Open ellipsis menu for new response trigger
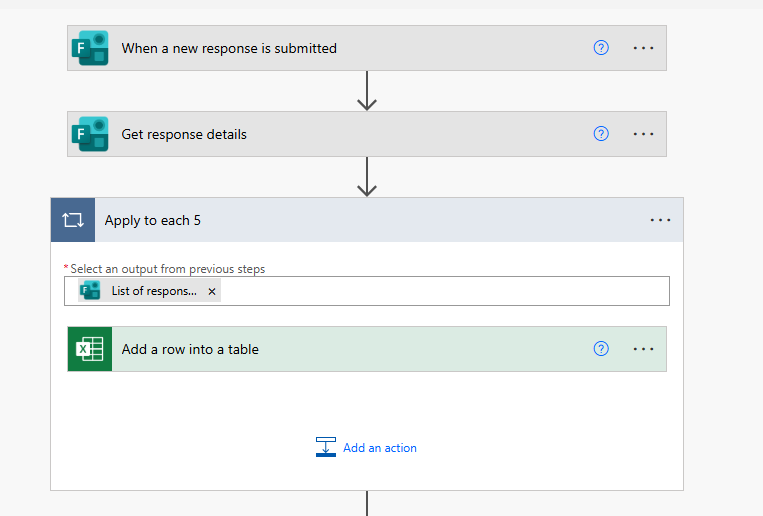This screenshot has height=516, width=763. click(643, 48)
